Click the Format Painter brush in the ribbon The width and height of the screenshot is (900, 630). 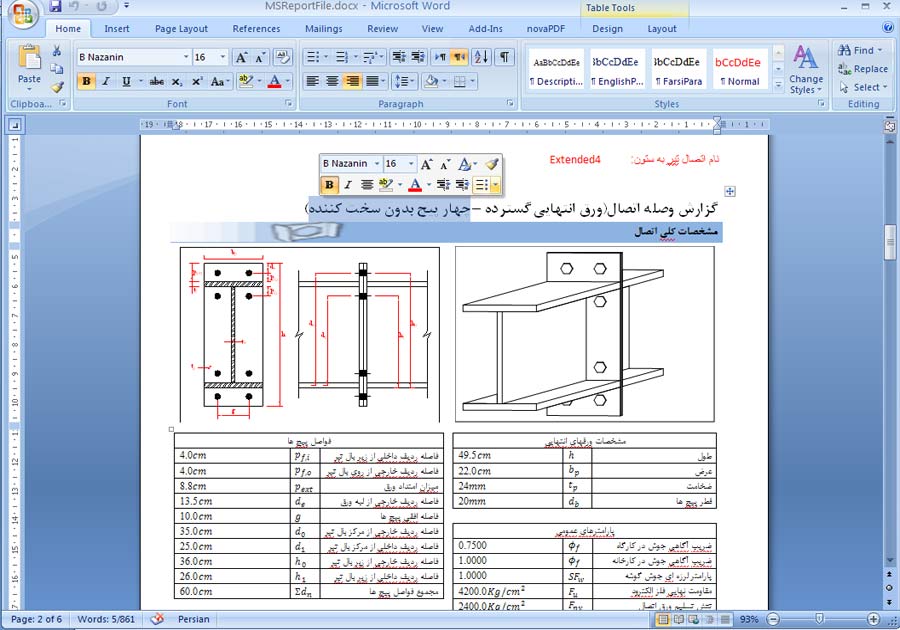coord(57,87)
